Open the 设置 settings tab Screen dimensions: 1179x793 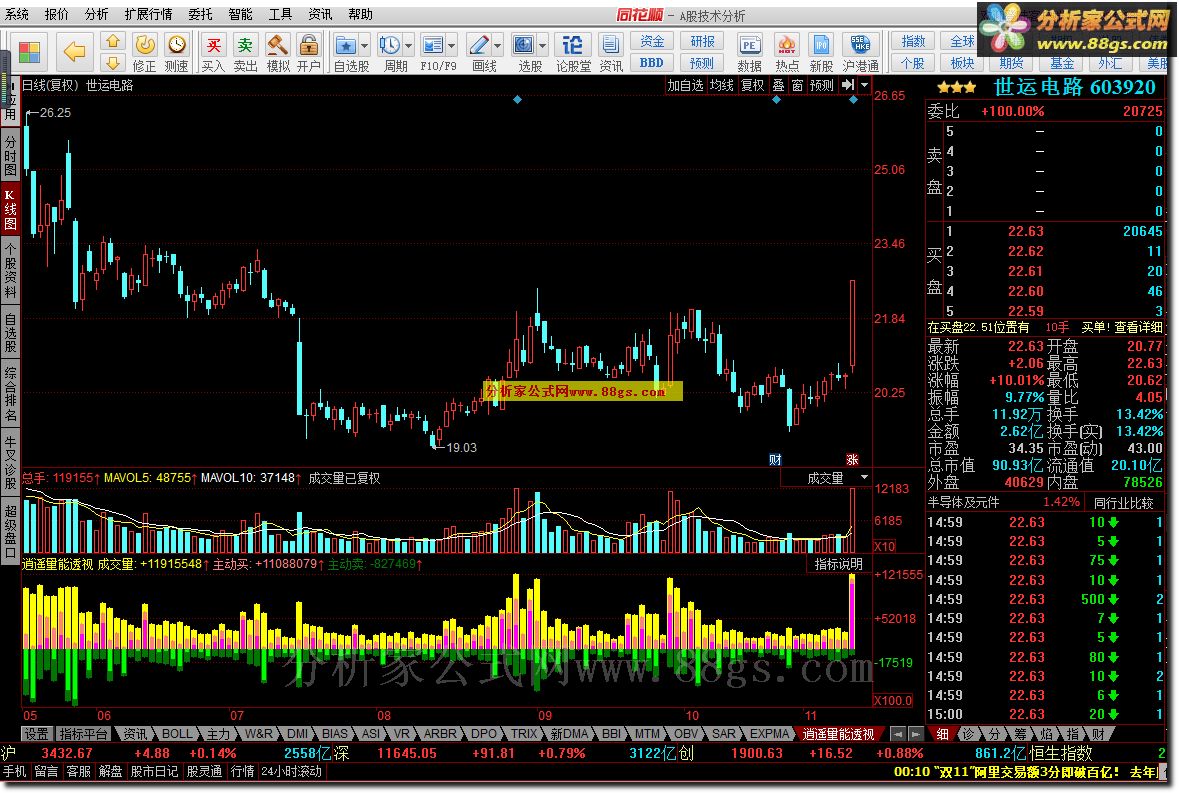click(36, 734)
